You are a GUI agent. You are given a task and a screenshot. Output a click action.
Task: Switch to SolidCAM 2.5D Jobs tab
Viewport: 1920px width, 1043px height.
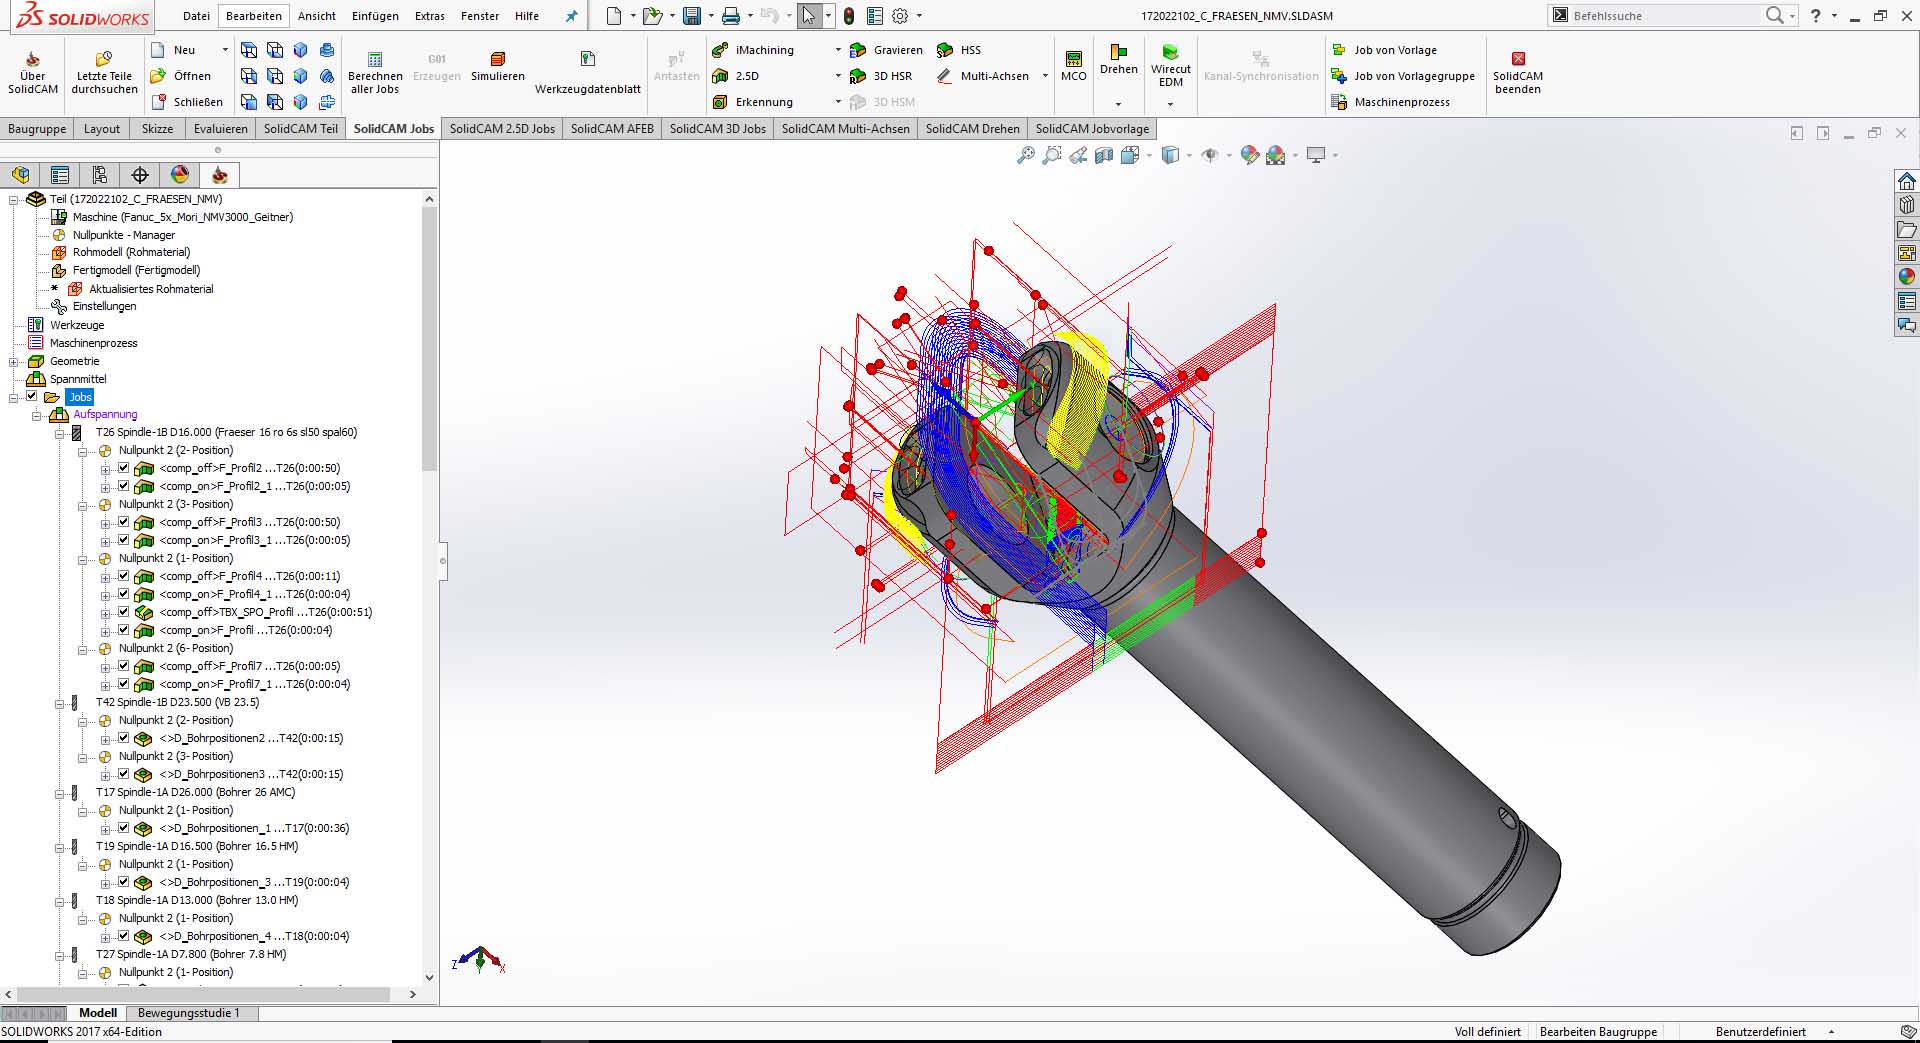[502, 128]
